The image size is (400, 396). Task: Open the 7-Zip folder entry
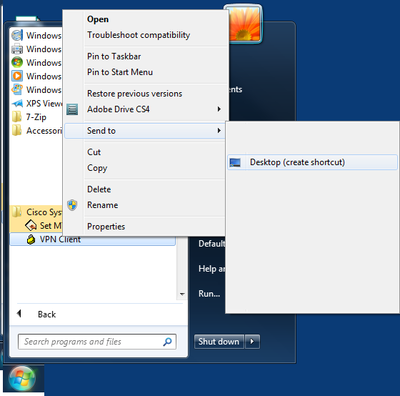[x=36, y=117]
